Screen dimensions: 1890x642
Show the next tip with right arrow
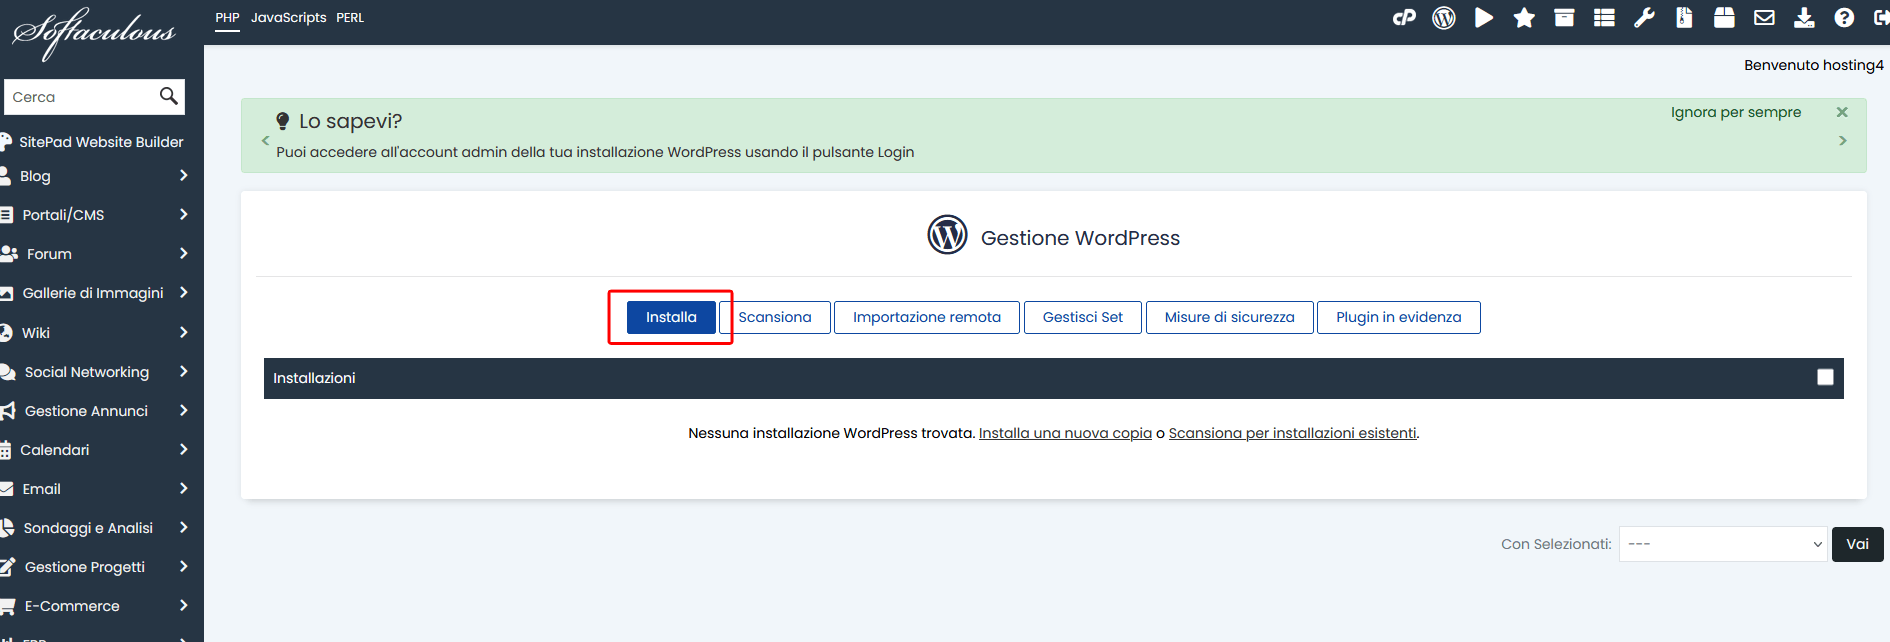(x=1842, y=141)
